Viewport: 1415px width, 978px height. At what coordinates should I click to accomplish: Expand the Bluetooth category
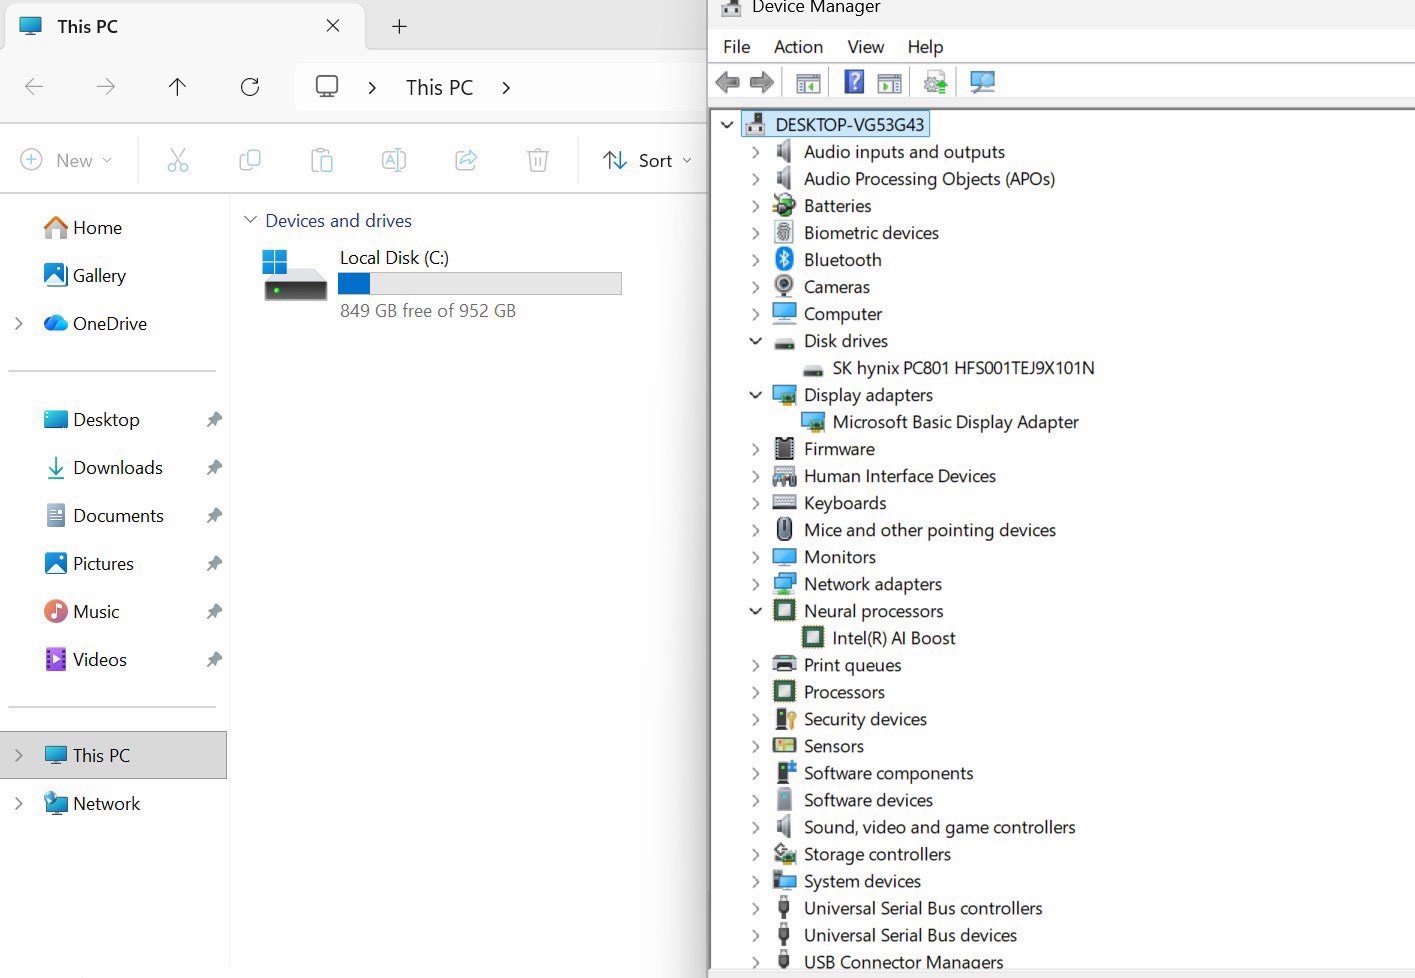(756, 260)
